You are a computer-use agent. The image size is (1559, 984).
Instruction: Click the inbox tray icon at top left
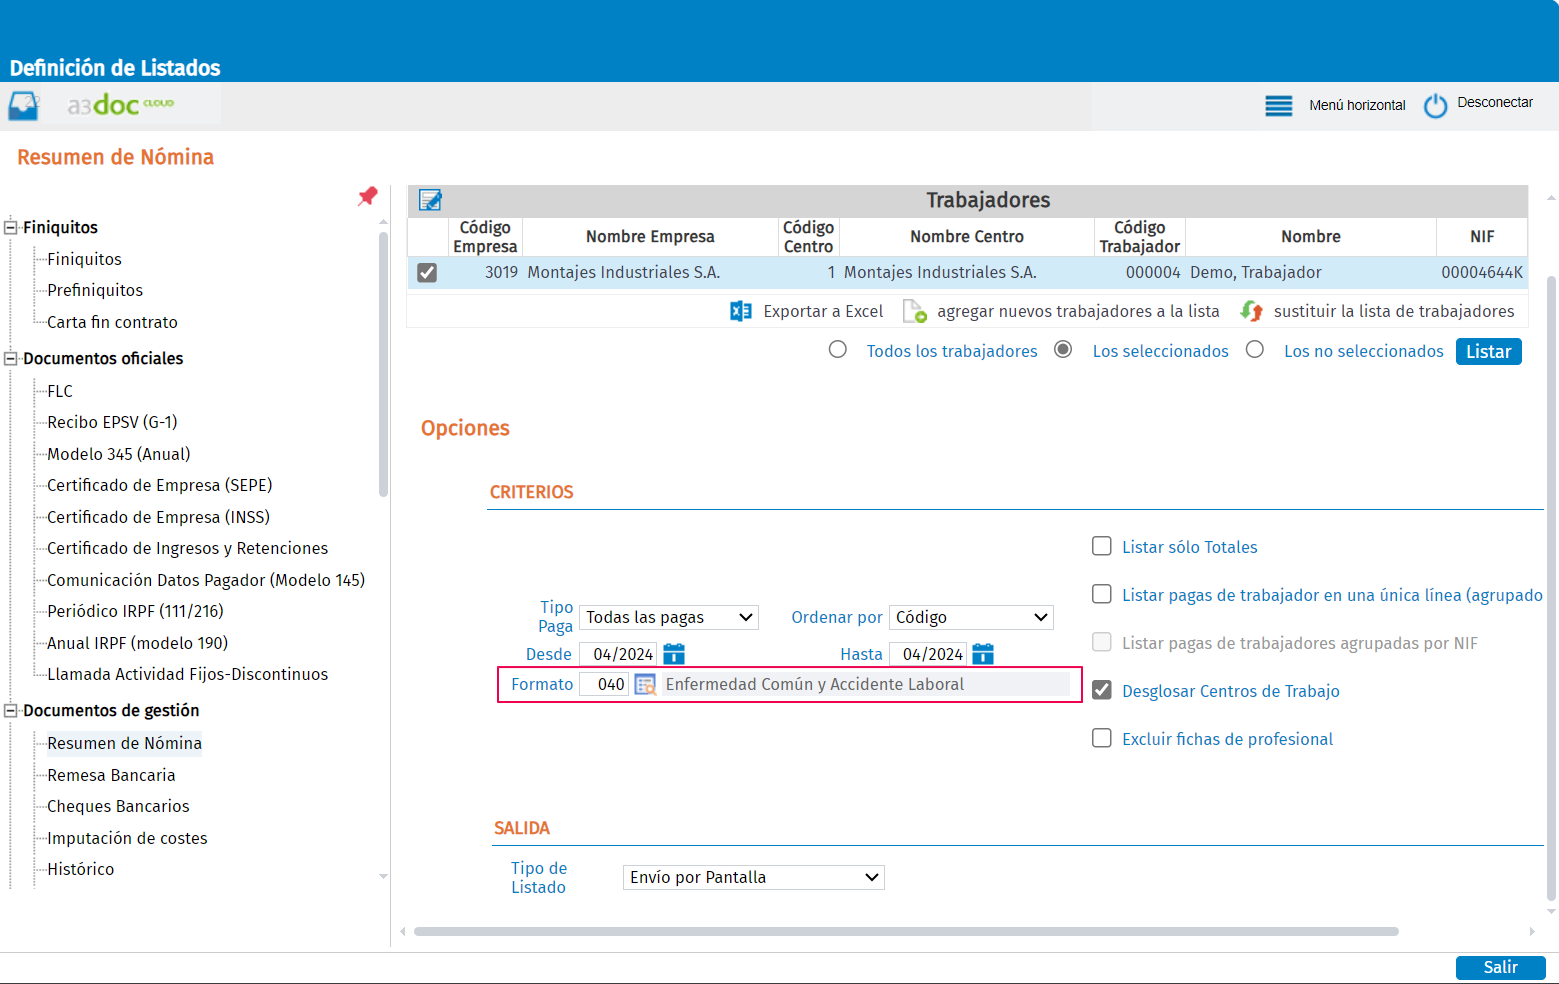[24, 106]
